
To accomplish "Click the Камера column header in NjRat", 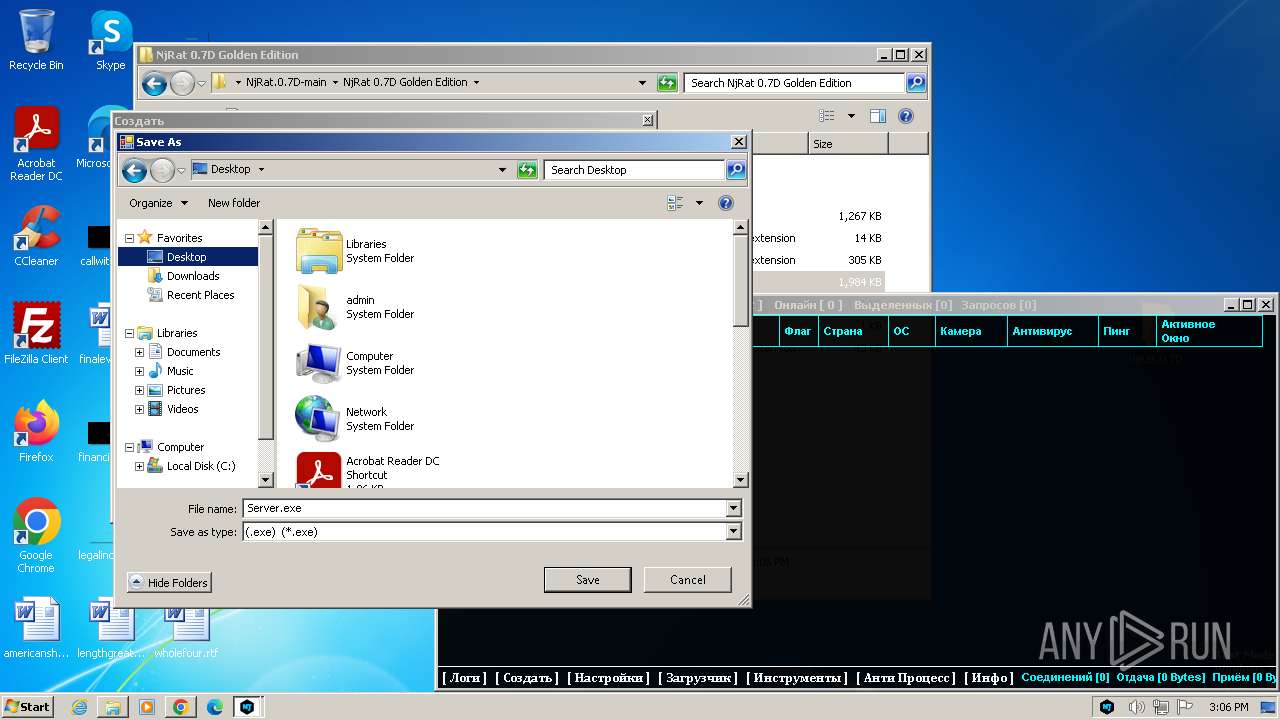I will [x=971, y=331].
